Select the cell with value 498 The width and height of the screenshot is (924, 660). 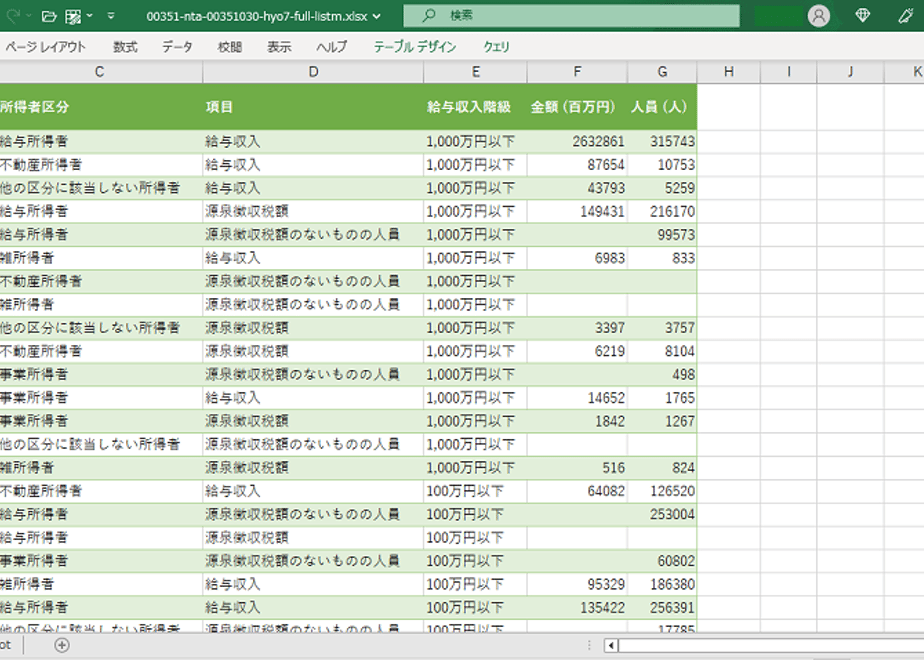[662, 375]
